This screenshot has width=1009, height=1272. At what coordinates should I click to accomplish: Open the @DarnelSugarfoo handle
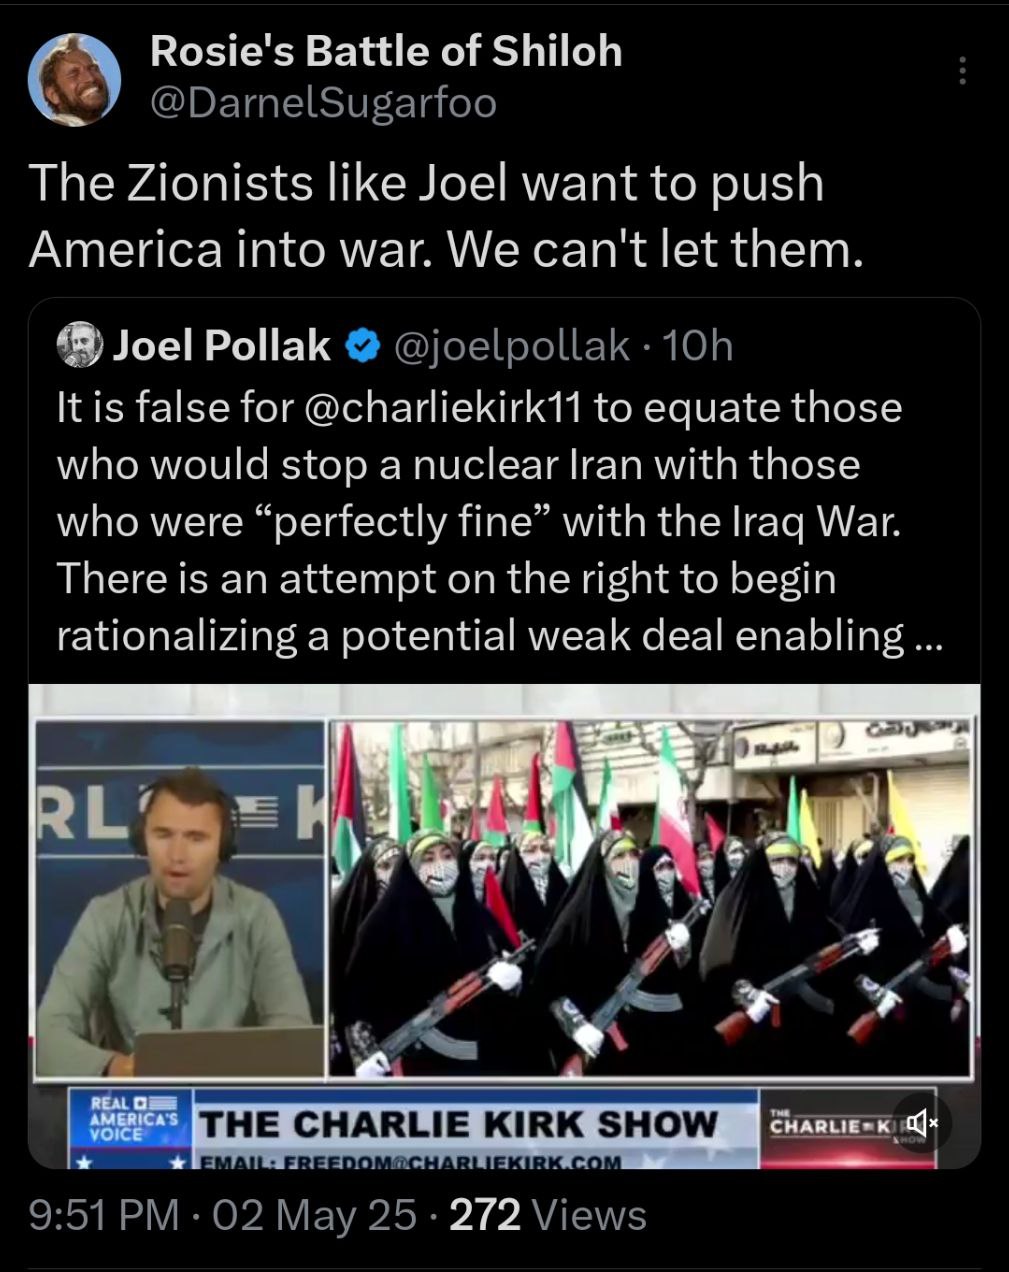point(323,103)
